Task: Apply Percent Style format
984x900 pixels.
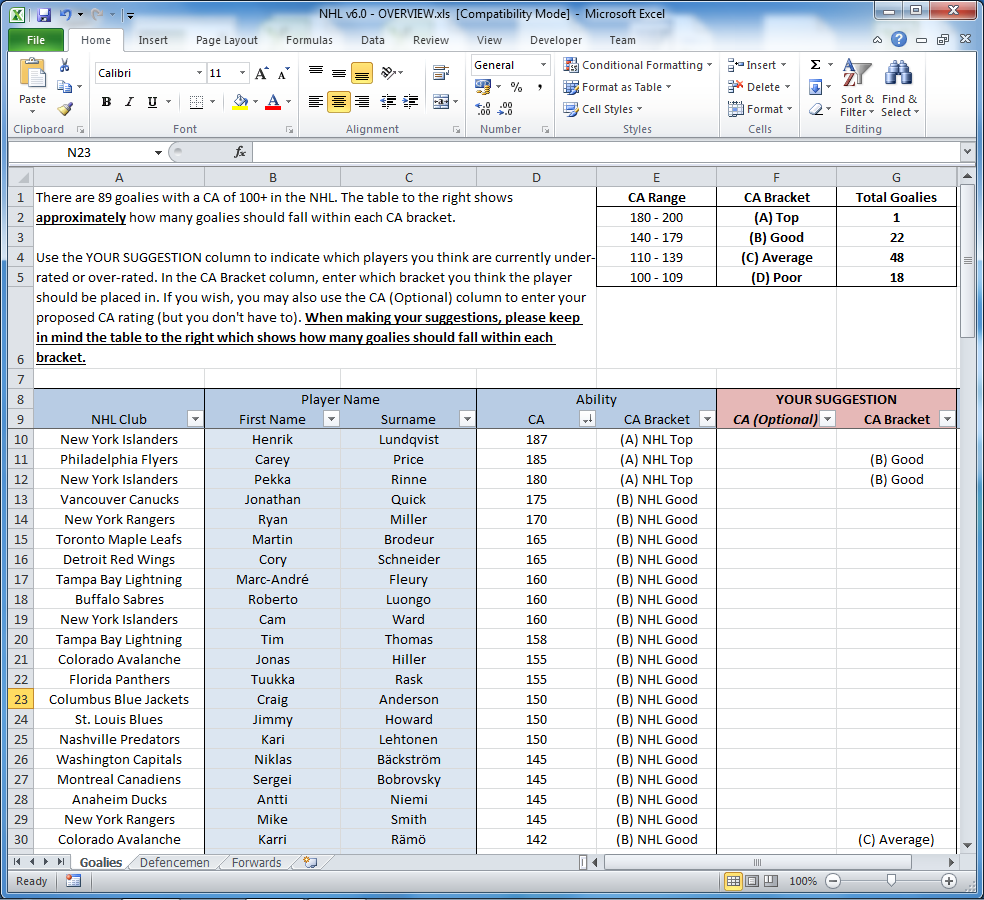Action: pos(516,87)
